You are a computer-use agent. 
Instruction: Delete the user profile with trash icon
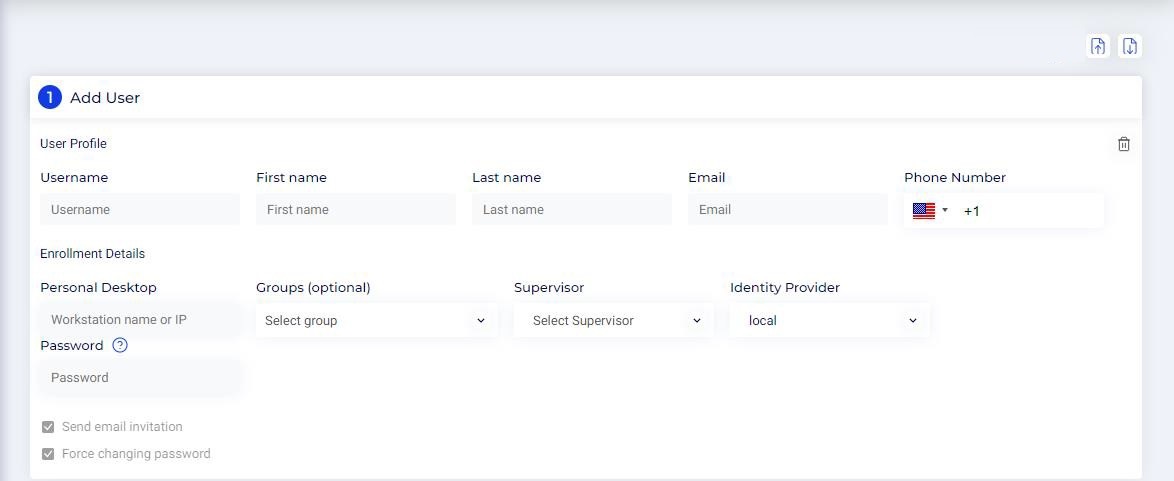tap(1124, 144)
